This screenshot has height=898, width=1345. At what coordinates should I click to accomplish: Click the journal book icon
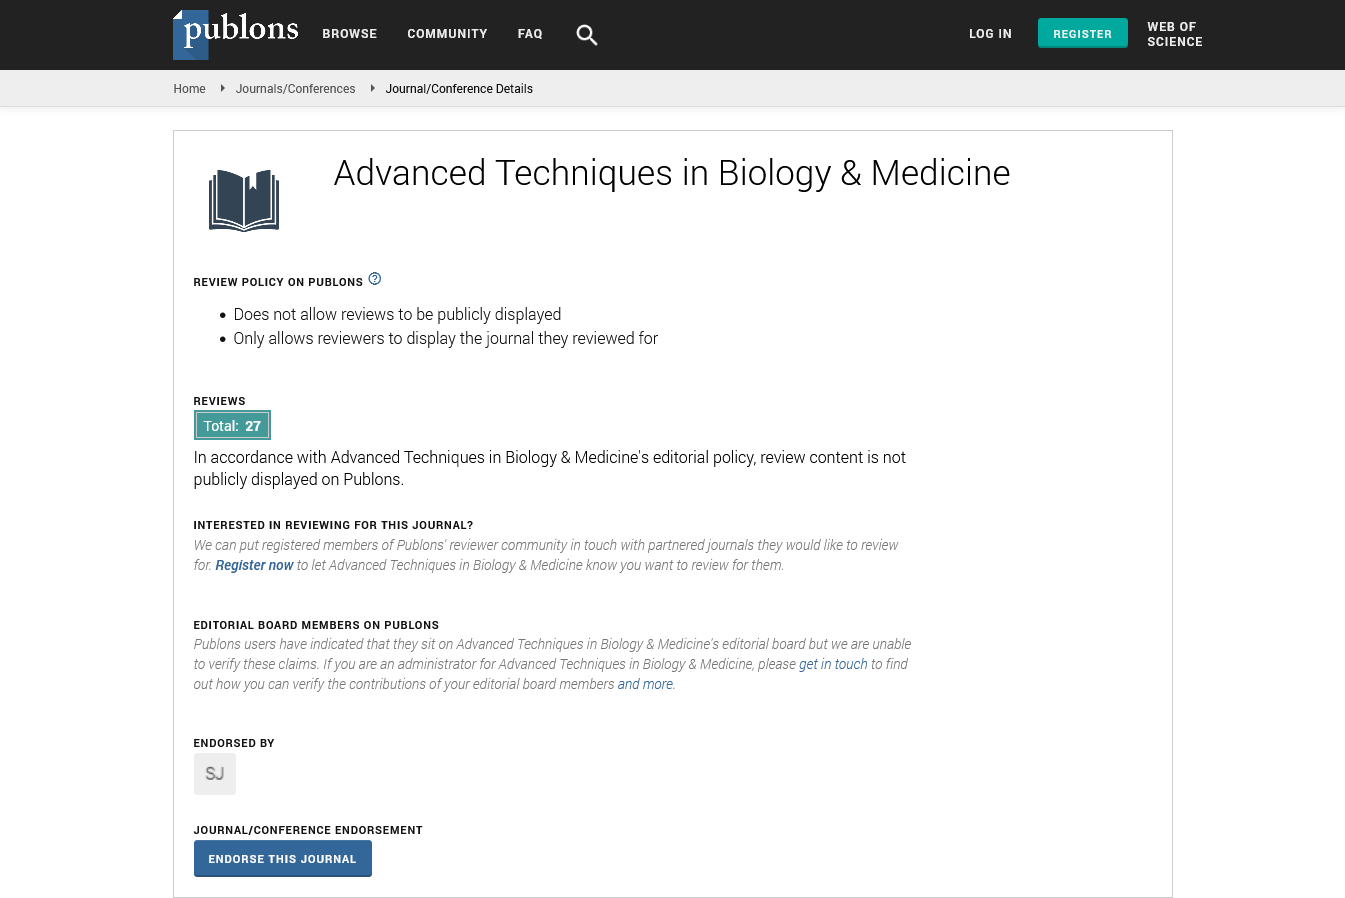(244, 200)
